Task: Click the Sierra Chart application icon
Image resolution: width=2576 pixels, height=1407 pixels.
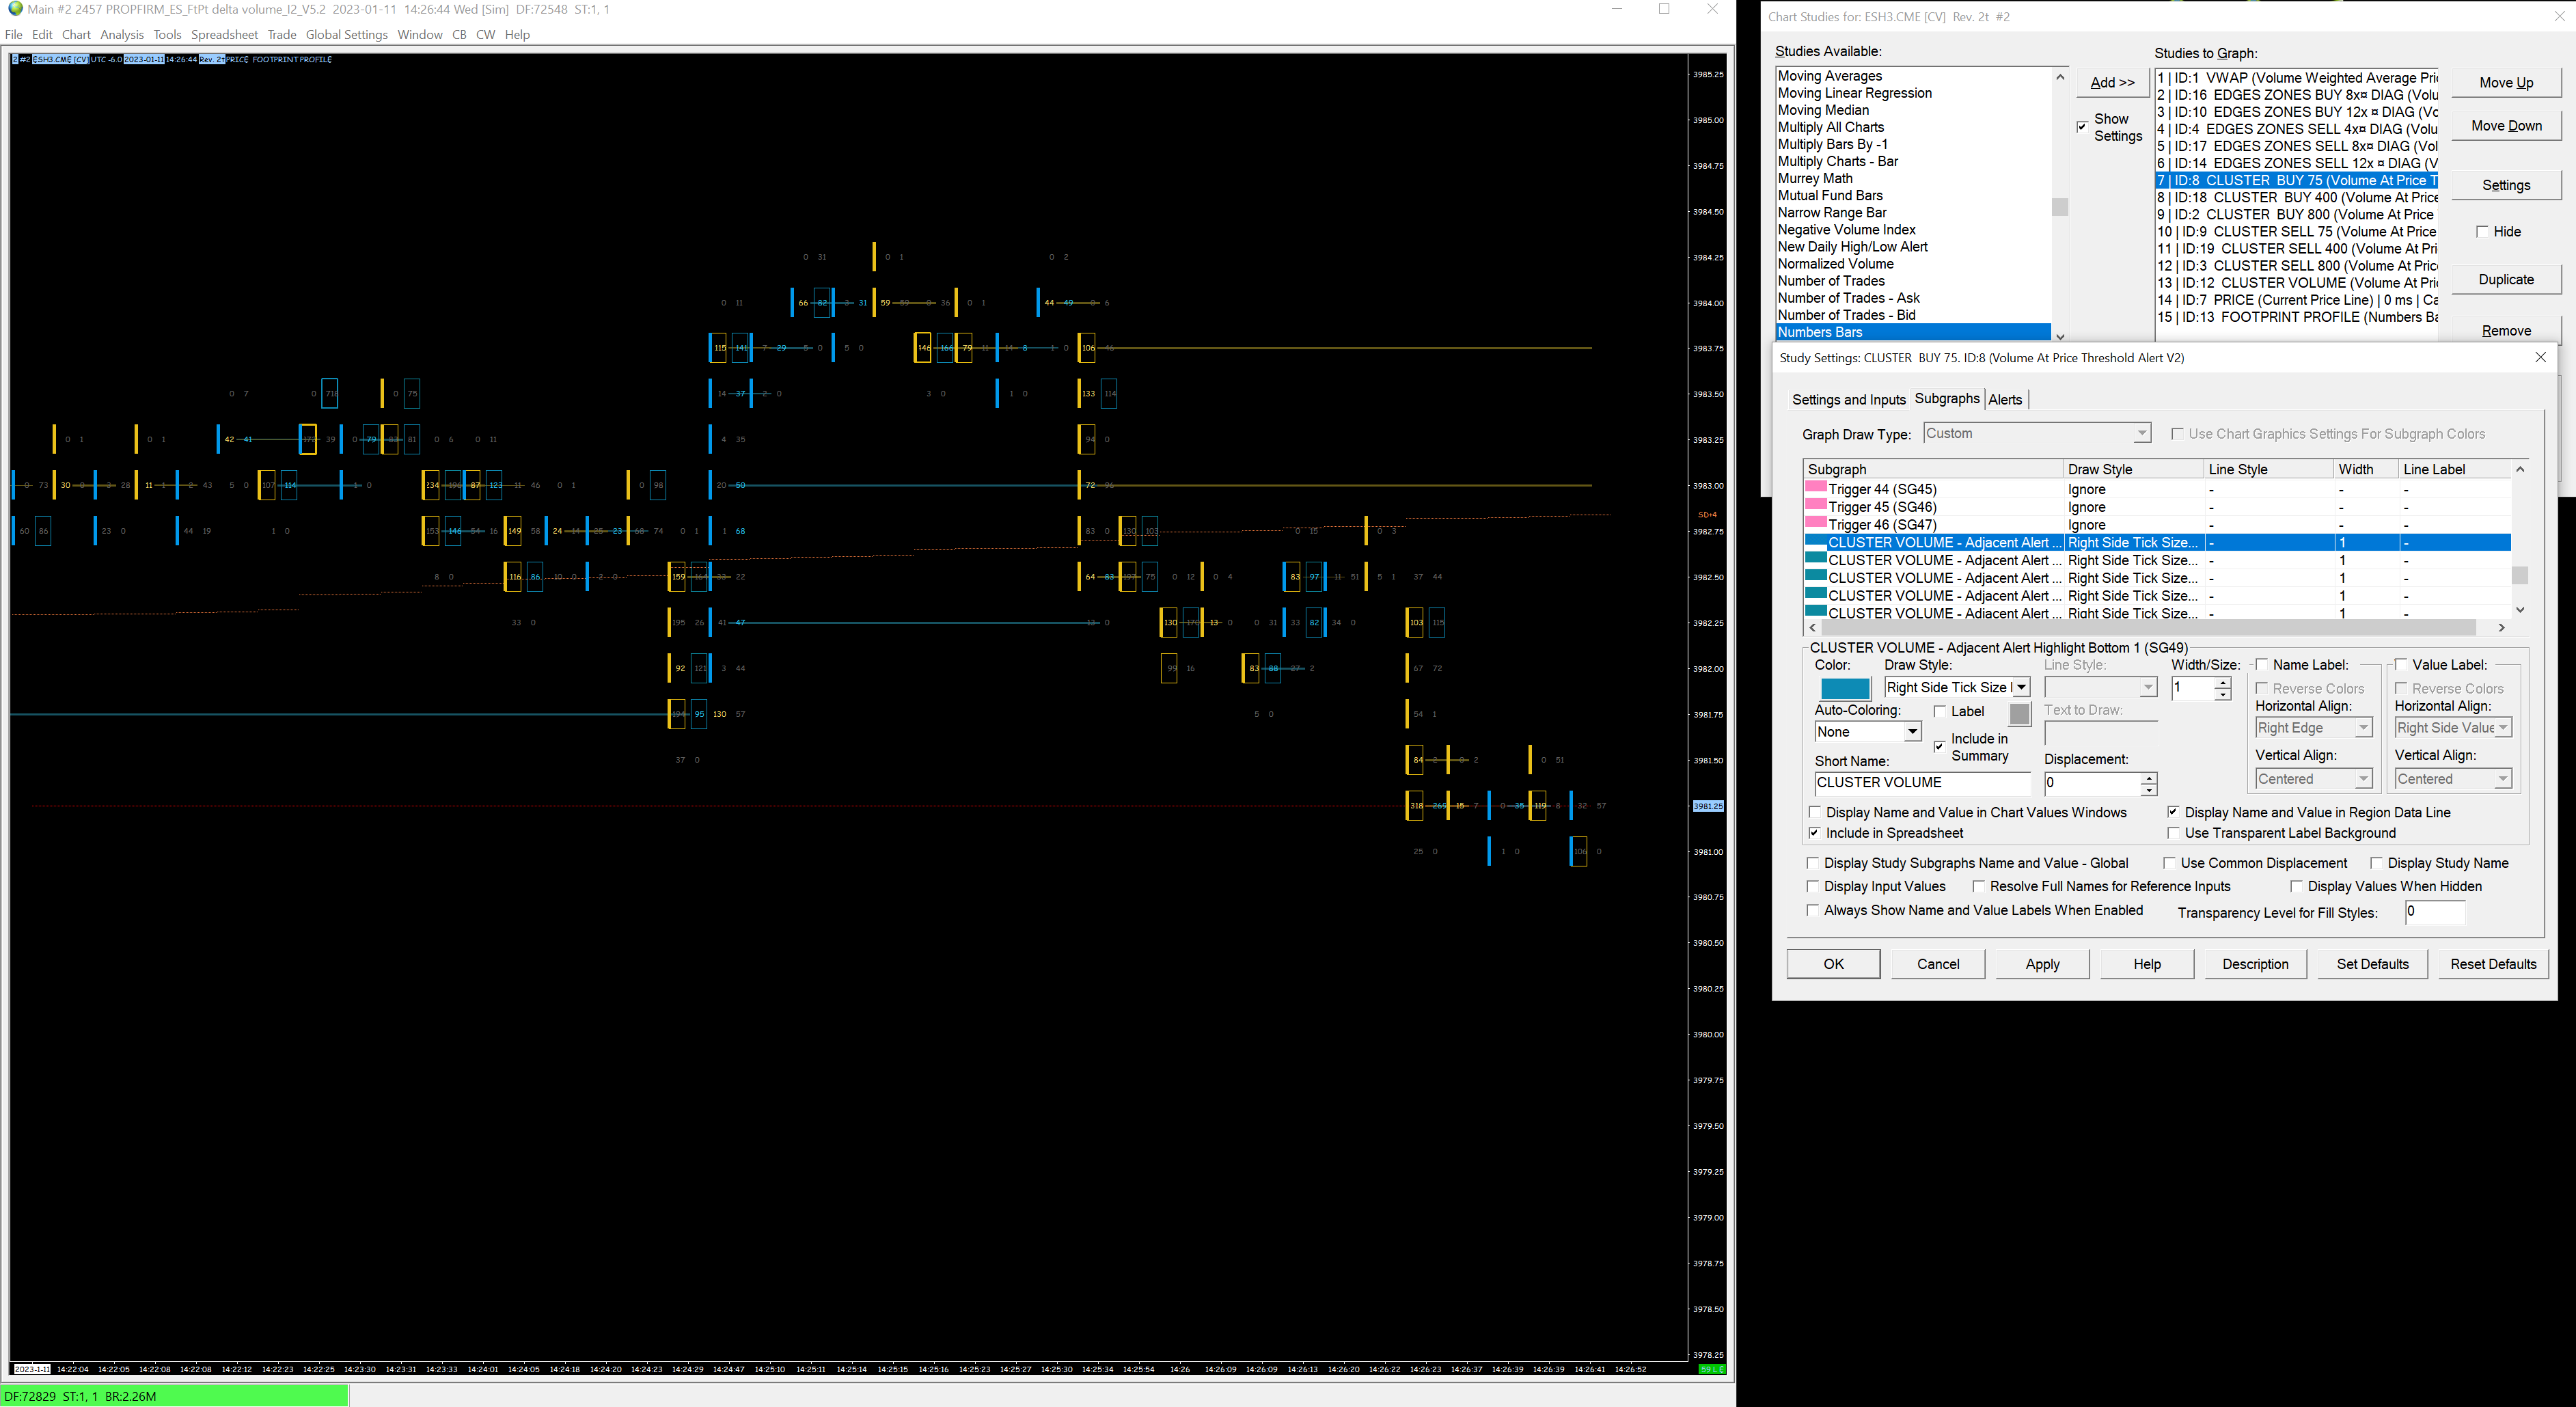Action: pyautogui.click(x=14, y=9)
